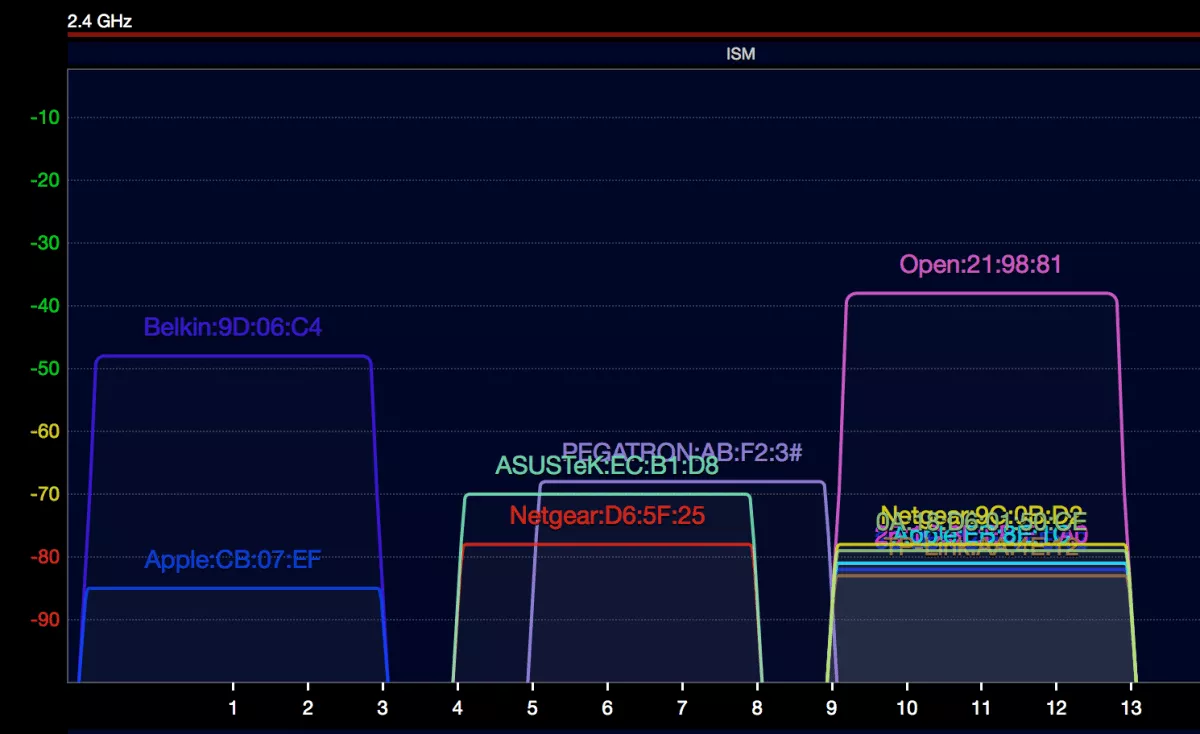Click the -80 signal level label
The image size is (1200, 734).
point(46,557)
